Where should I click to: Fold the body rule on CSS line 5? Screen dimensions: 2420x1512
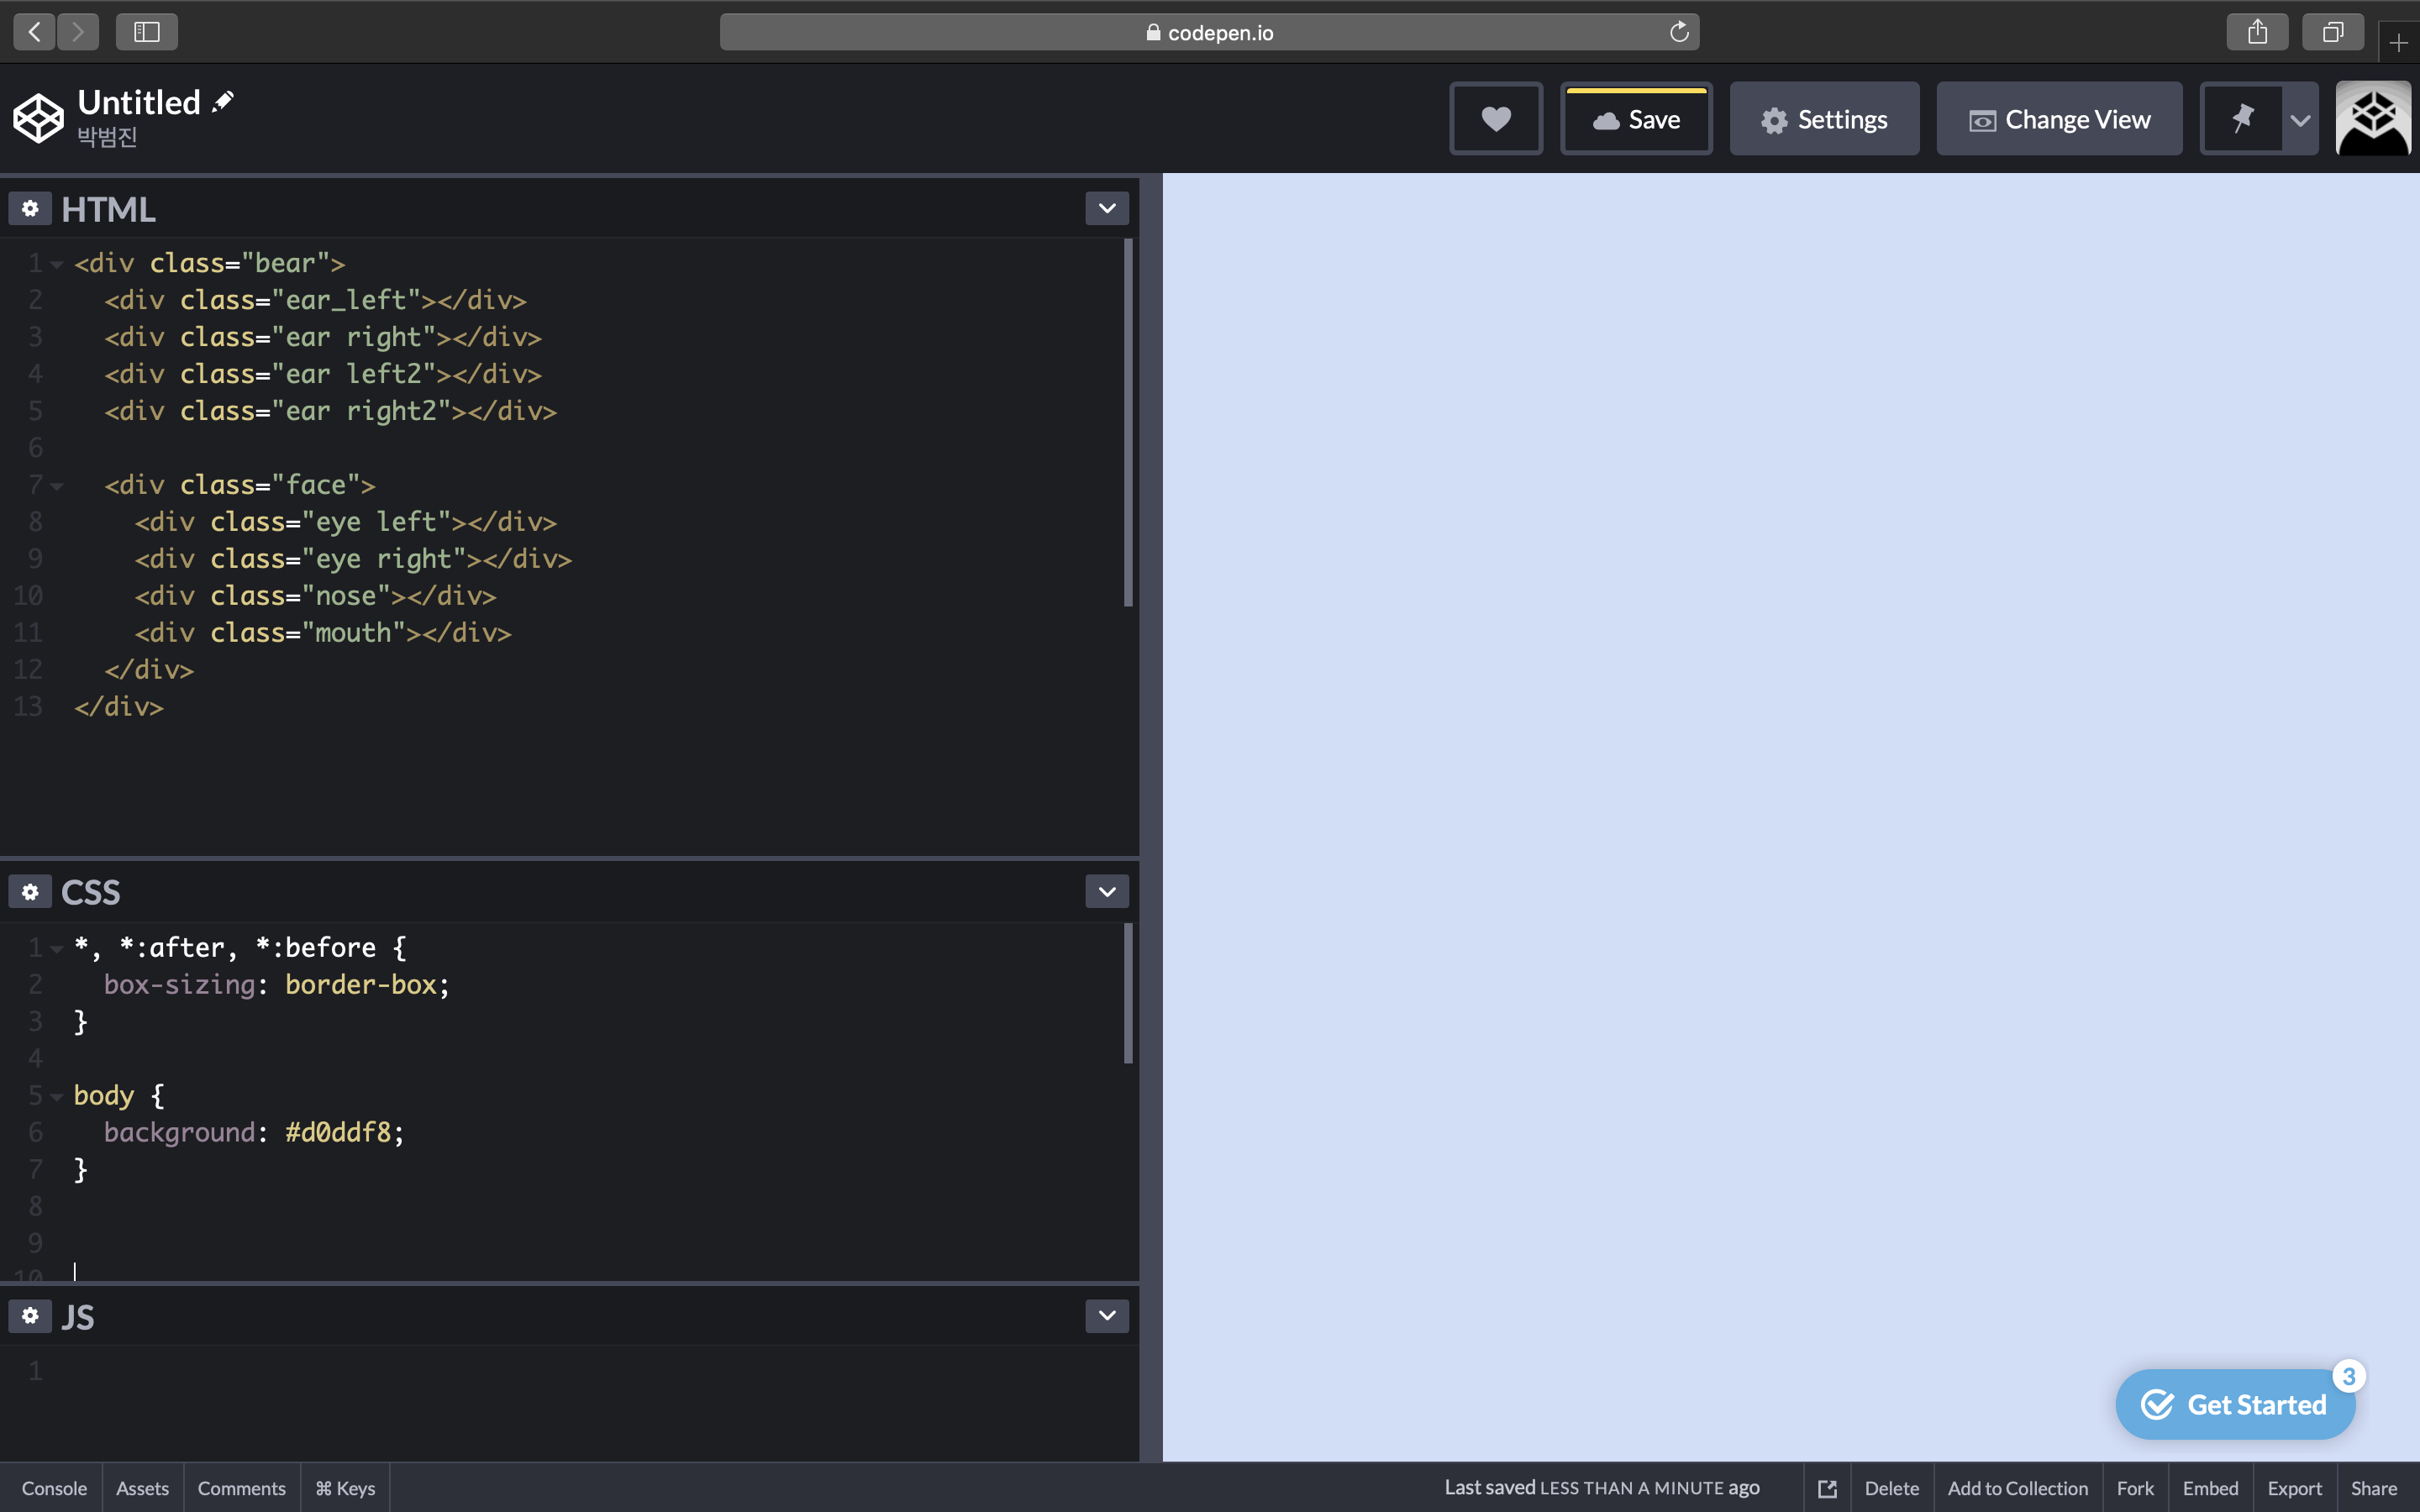(x=57, y=1096)
